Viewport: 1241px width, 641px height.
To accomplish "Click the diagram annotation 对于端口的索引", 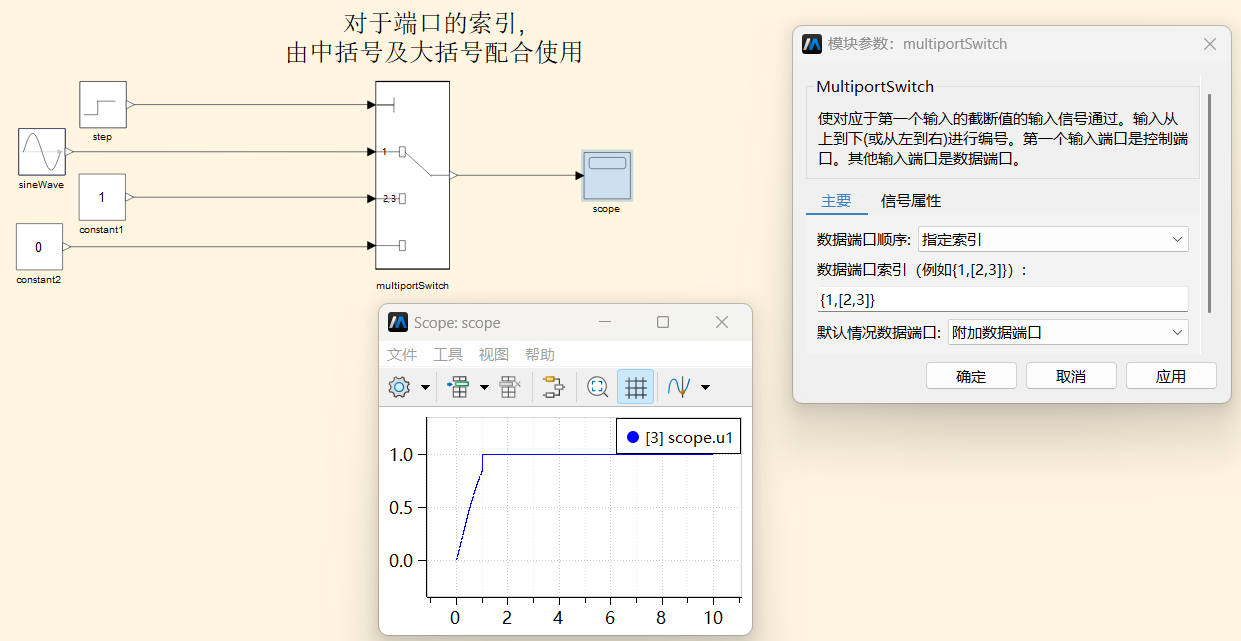I will click(x=434, y=23).
